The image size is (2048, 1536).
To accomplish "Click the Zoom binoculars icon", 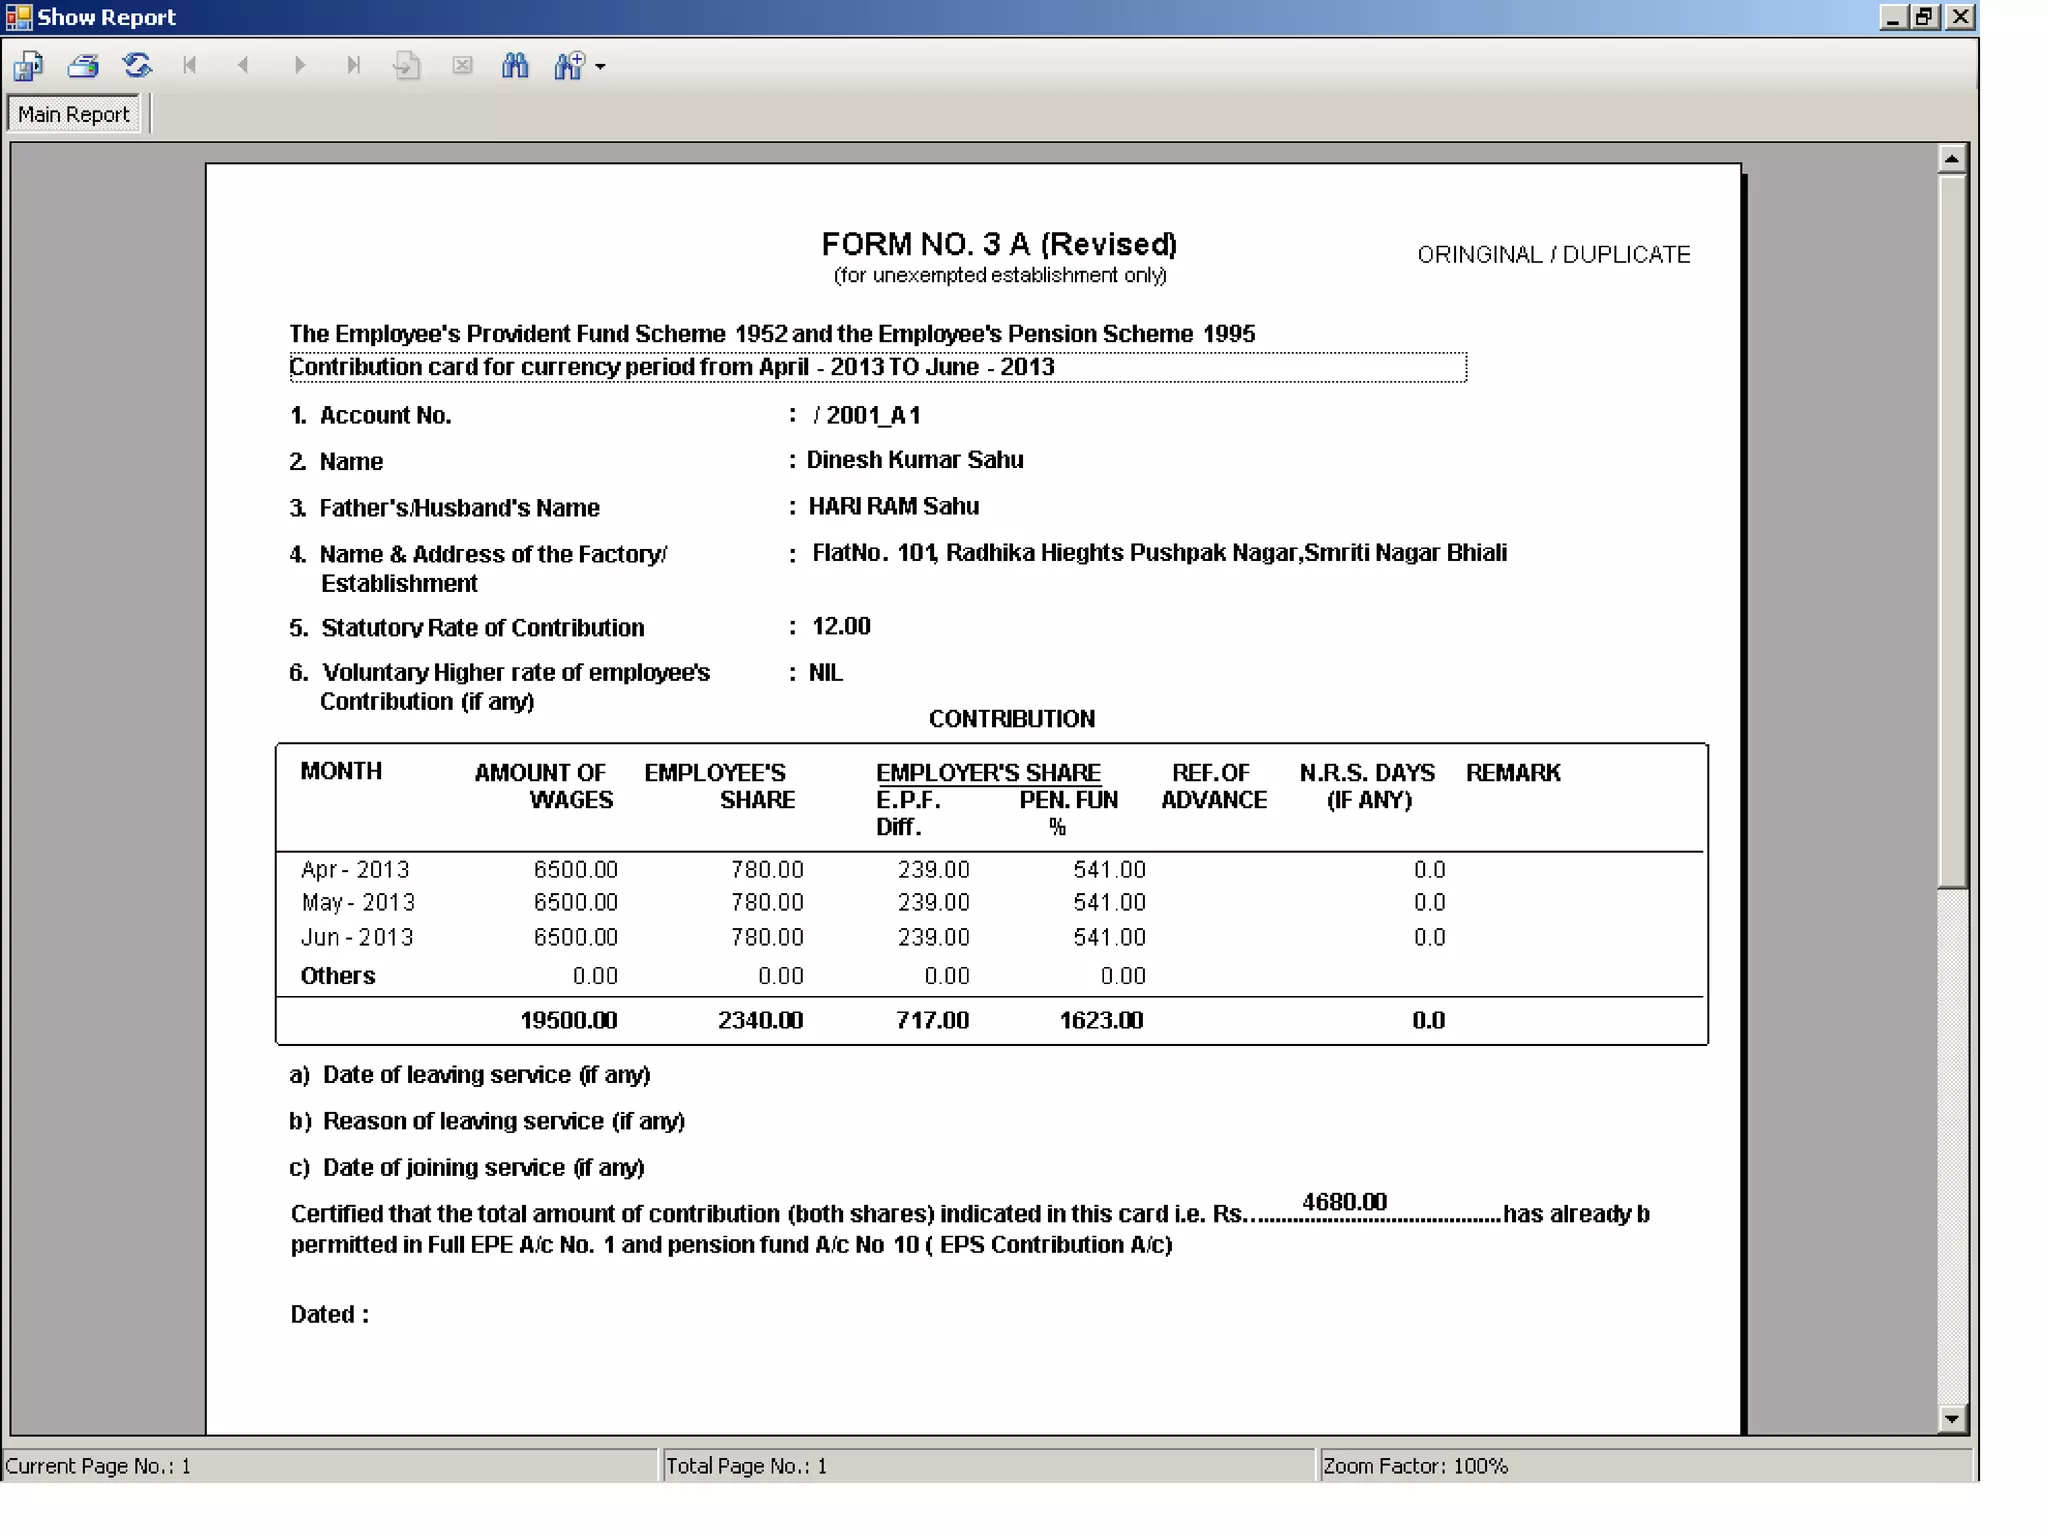I will point(569,66).
